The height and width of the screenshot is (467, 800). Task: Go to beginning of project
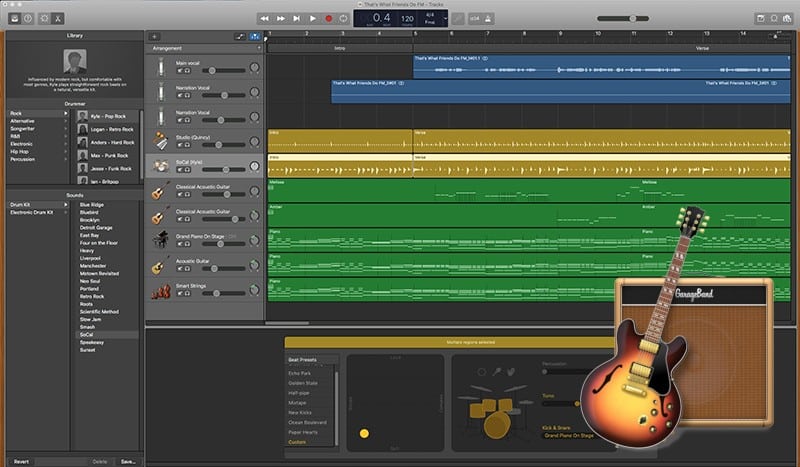(x=296, y=18)
